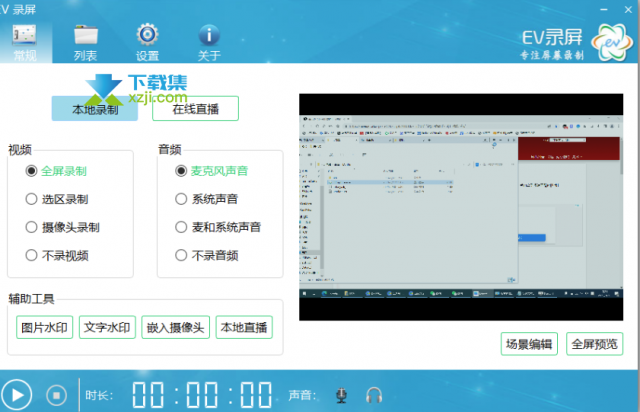Open the 文字水印 tool
The width and height of the screenshot is (640, 412).
click(107, 327)
